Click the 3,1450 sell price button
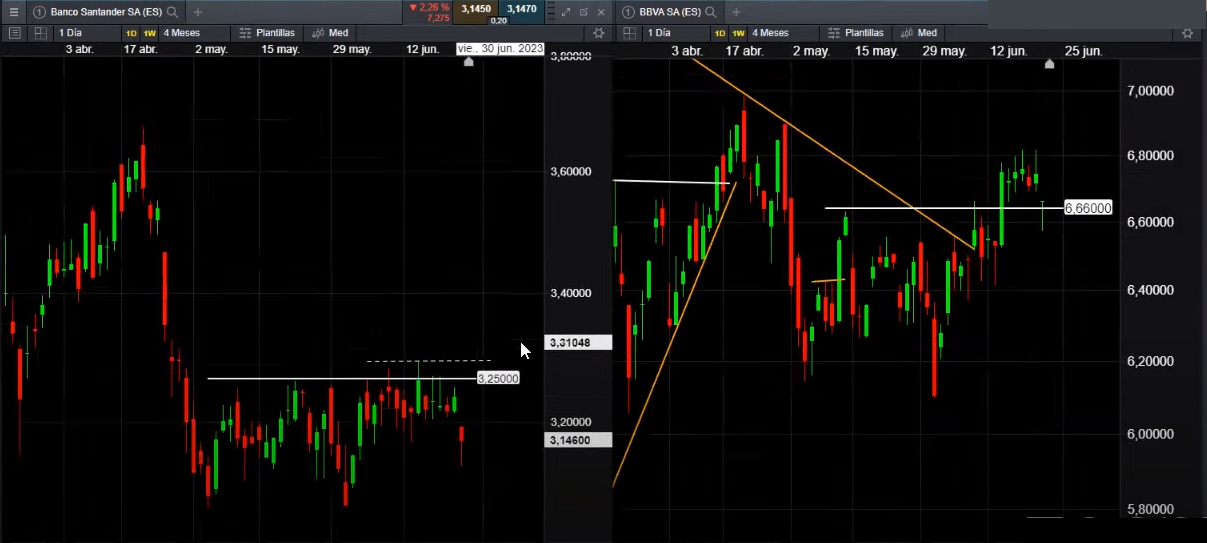The height and width of the screenshot is (543, 1207). pyautogui.click(x=476, y=9)
